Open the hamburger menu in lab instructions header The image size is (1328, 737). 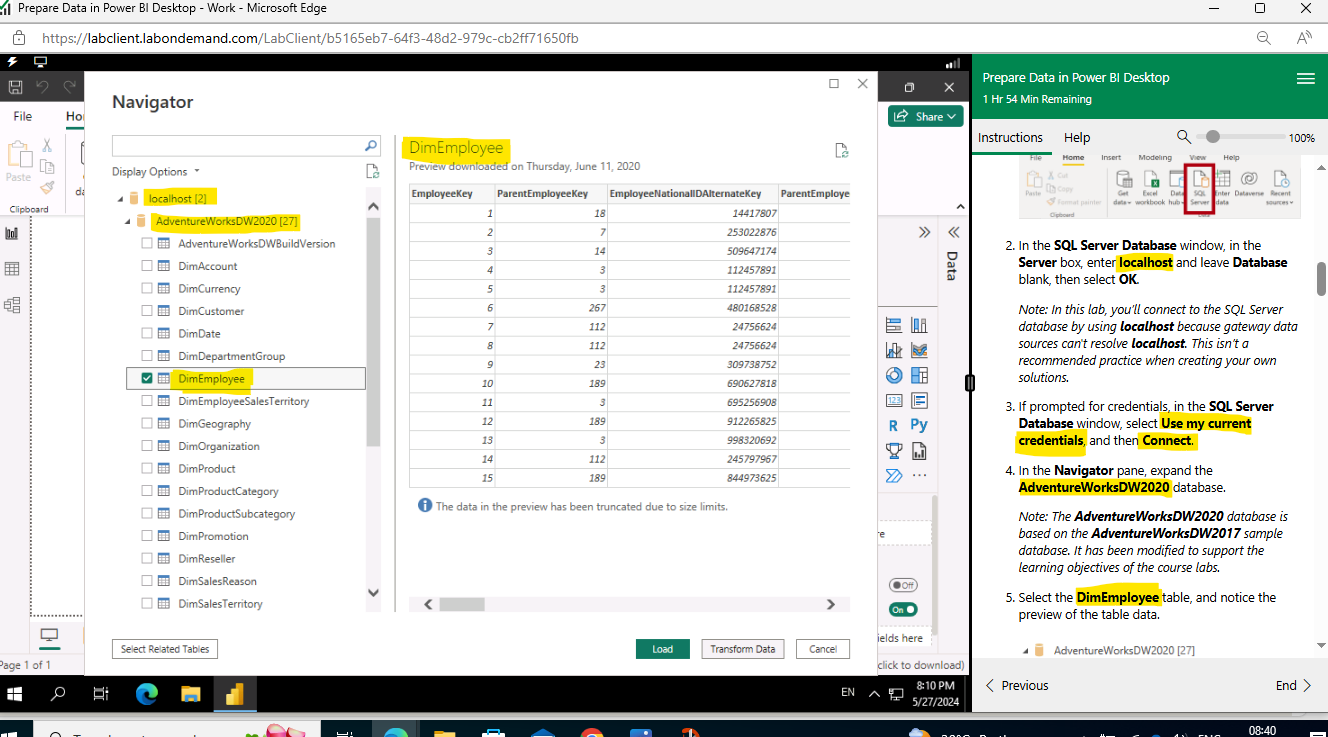(x=1305, y=78)
